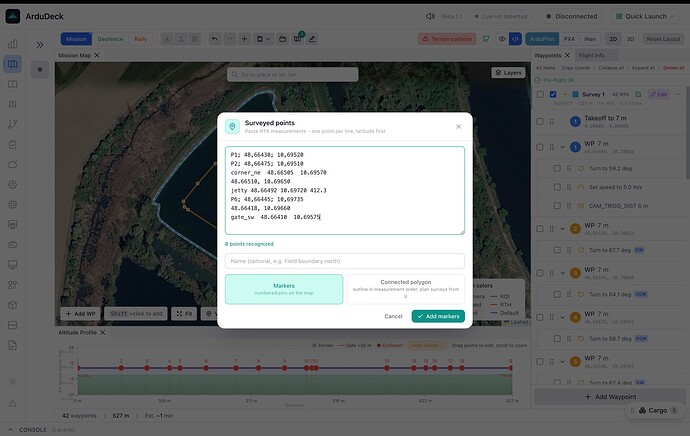This screenshot has width=690, height=436.
Task: Select the mission map sidebar icon
Action: click(13, 64)
